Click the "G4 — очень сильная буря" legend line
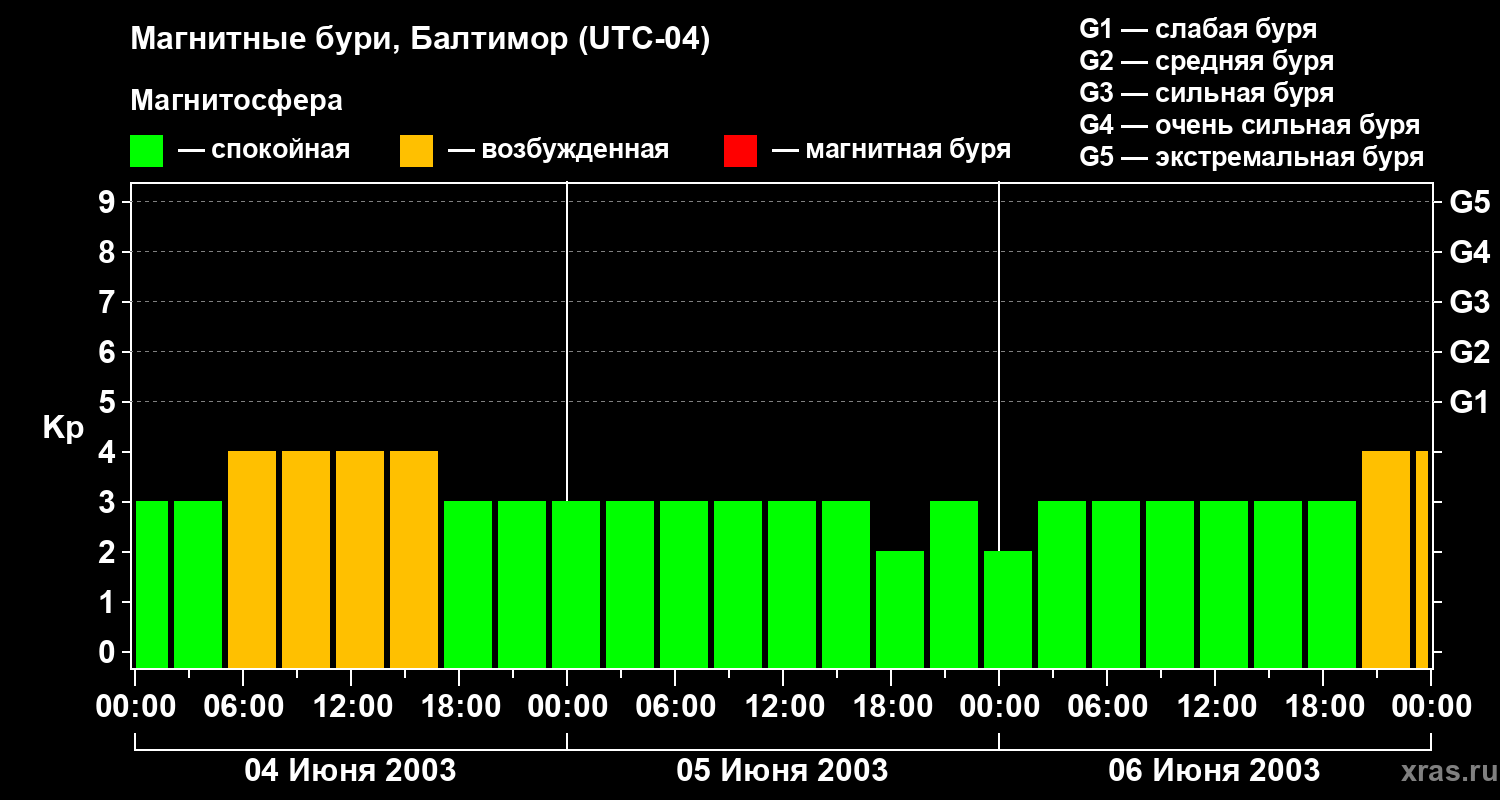Image resolution: width=1500 pixels, height=800 pixels. [x=1249, y=125]
